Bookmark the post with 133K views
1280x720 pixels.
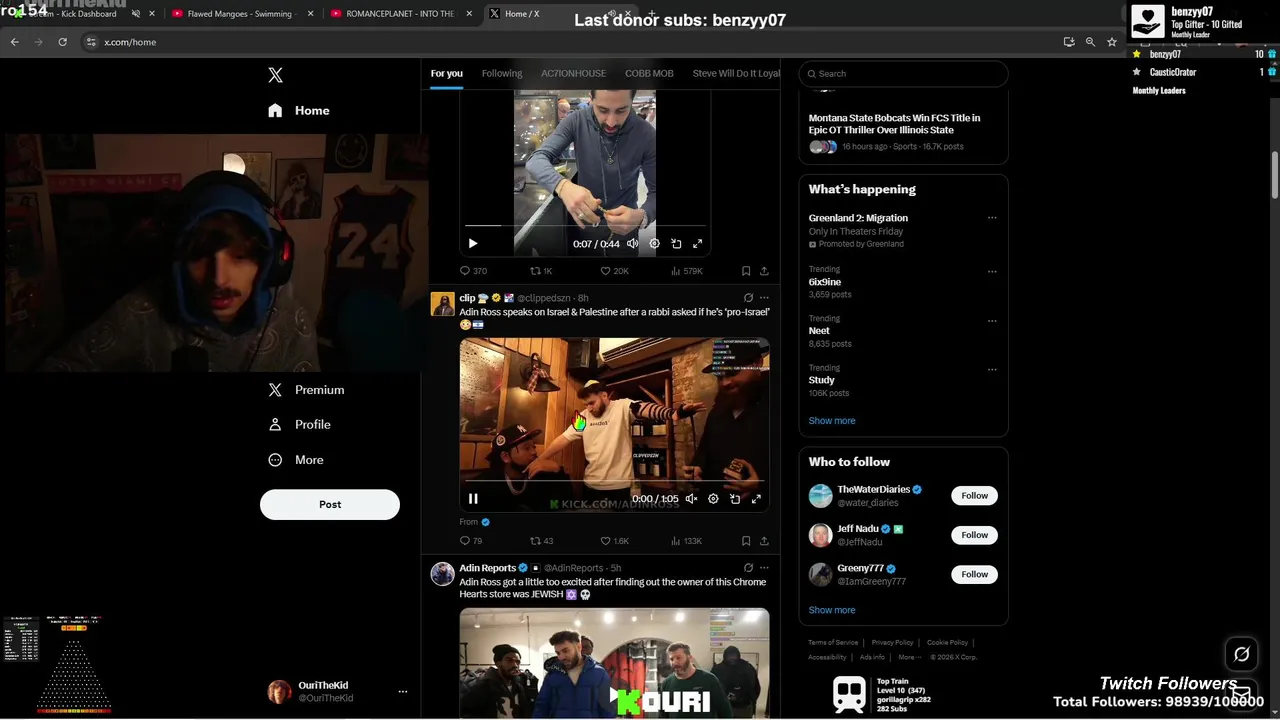click(746, 541)
